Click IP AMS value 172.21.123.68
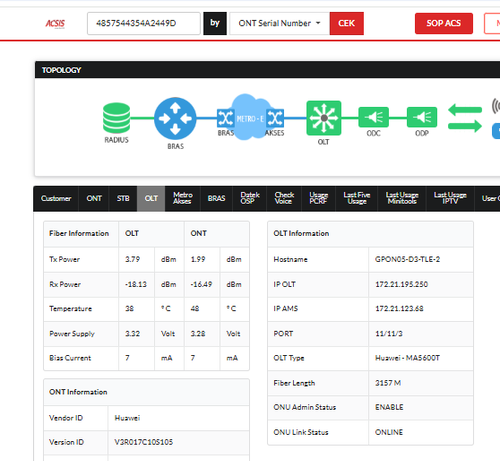Screen dimensions: 500x461 click(x=399, y=309)
